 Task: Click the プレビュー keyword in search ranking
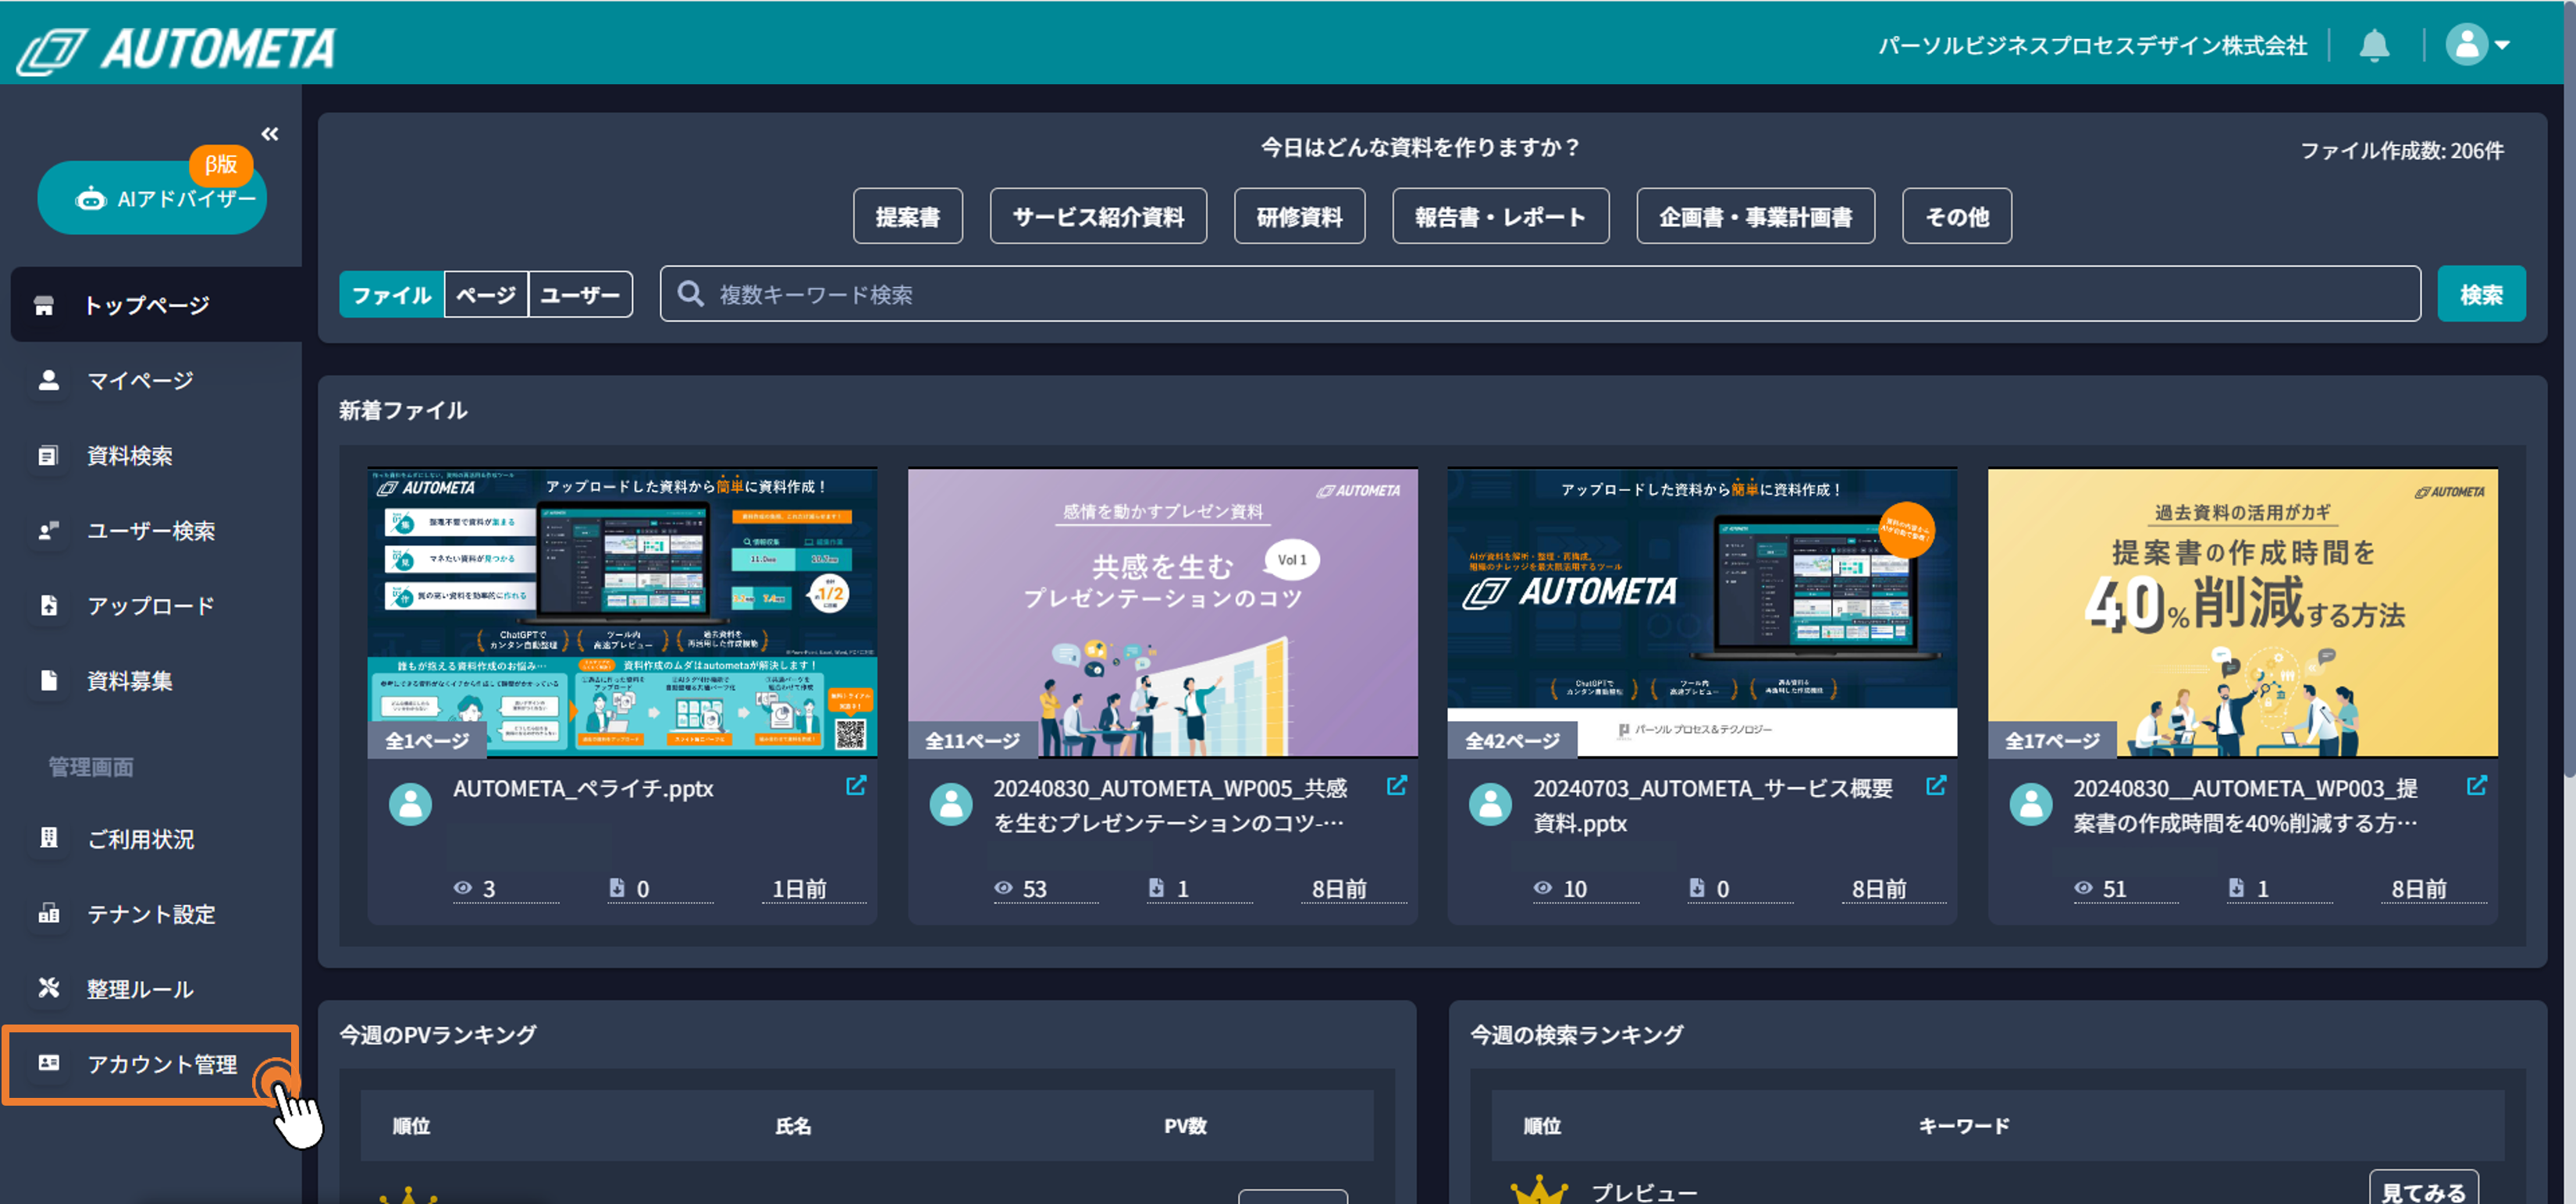1644,1192
